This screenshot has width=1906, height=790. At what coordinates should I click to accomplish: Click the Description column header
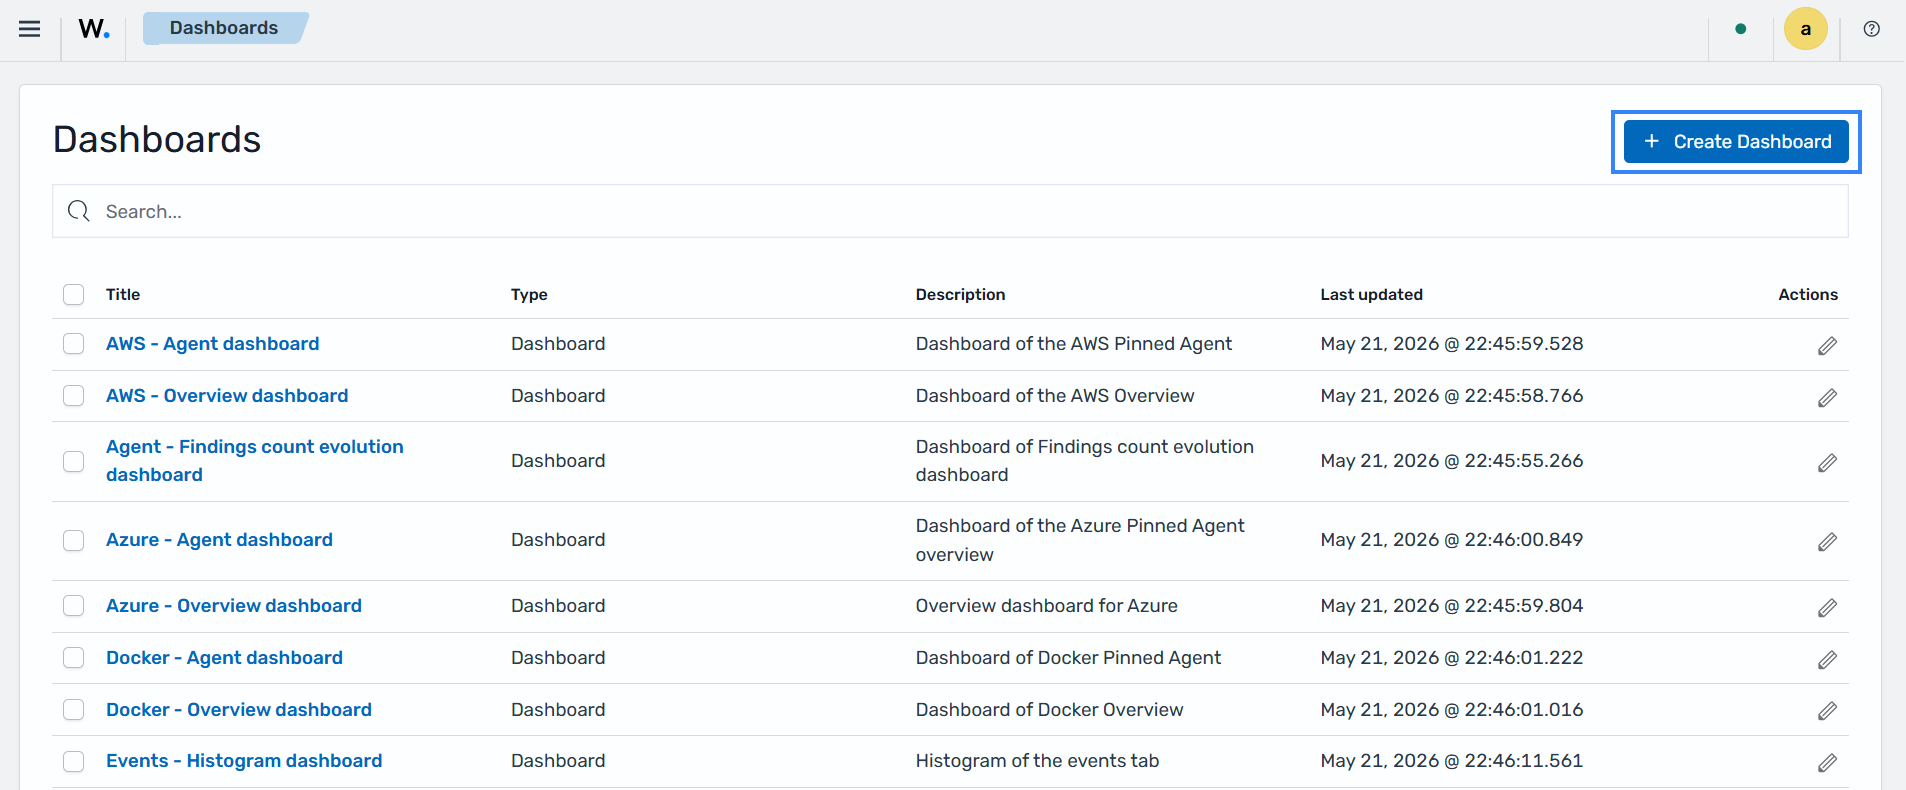point(960,294)
